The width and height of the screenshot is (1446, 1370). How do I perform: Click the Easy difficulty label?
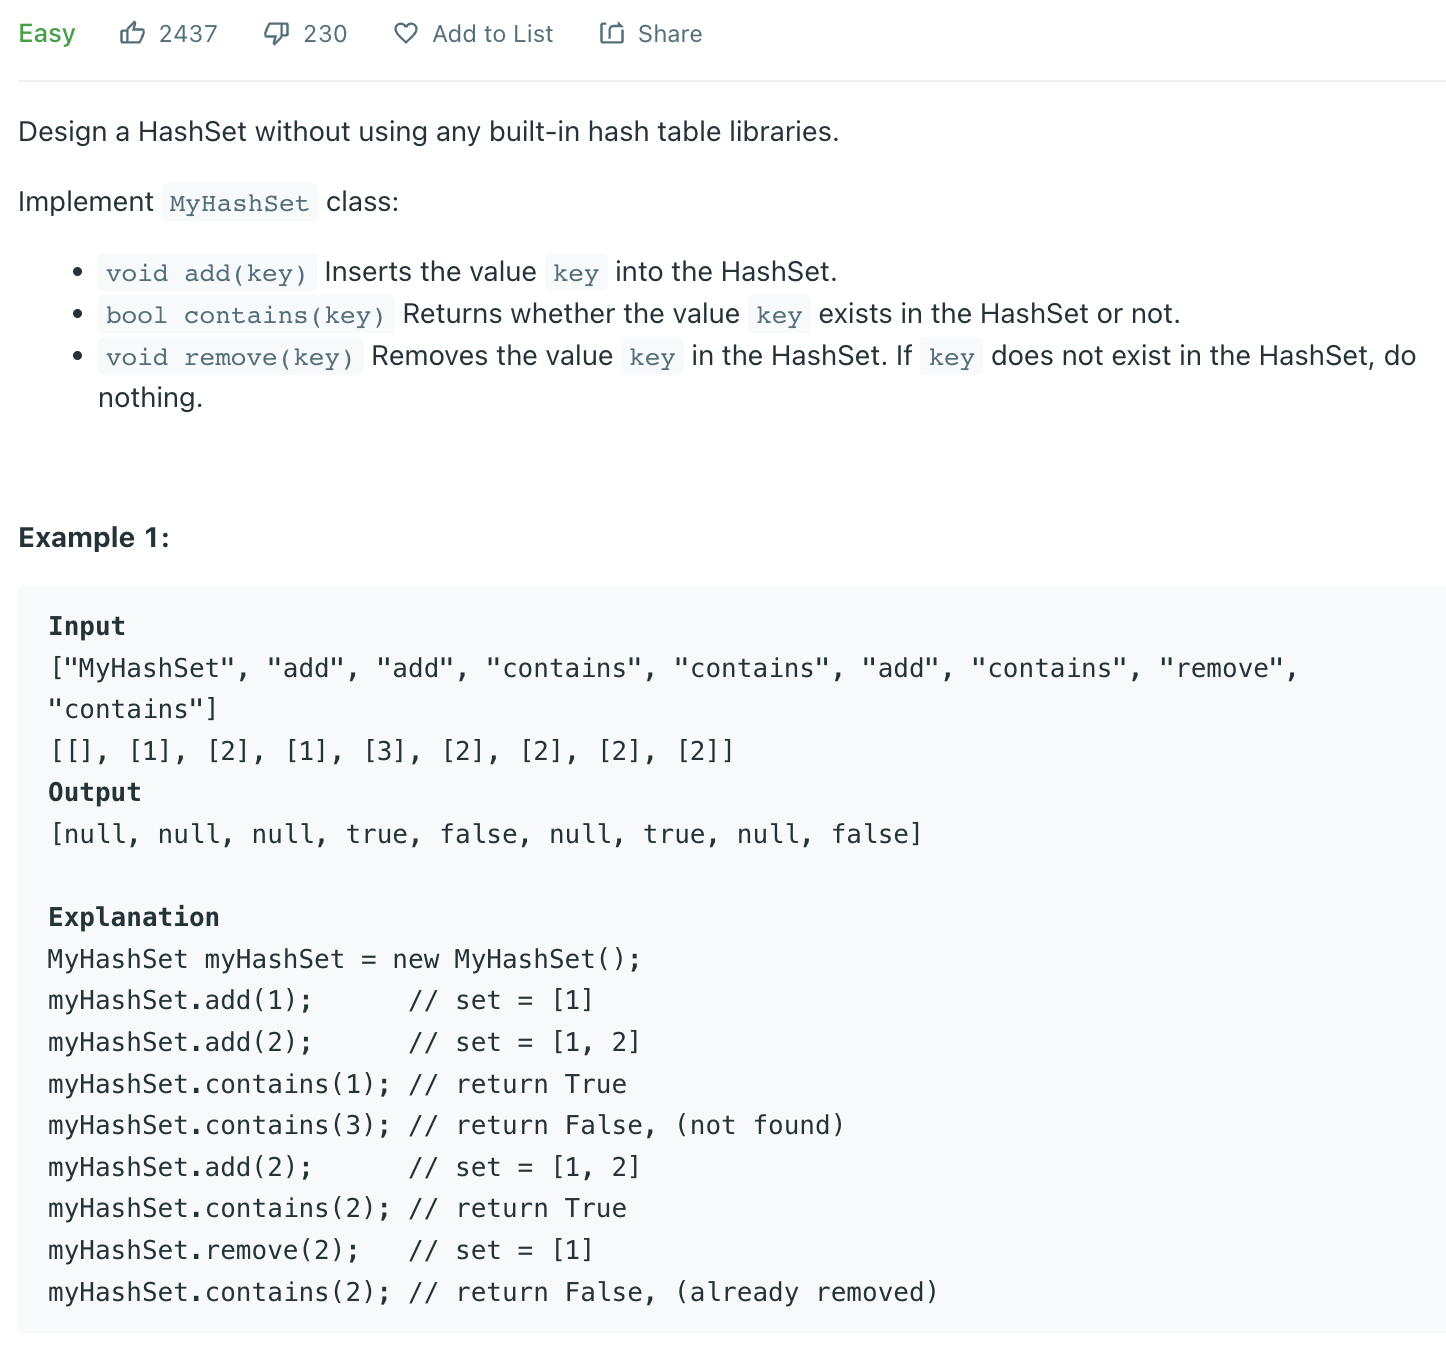47,33
